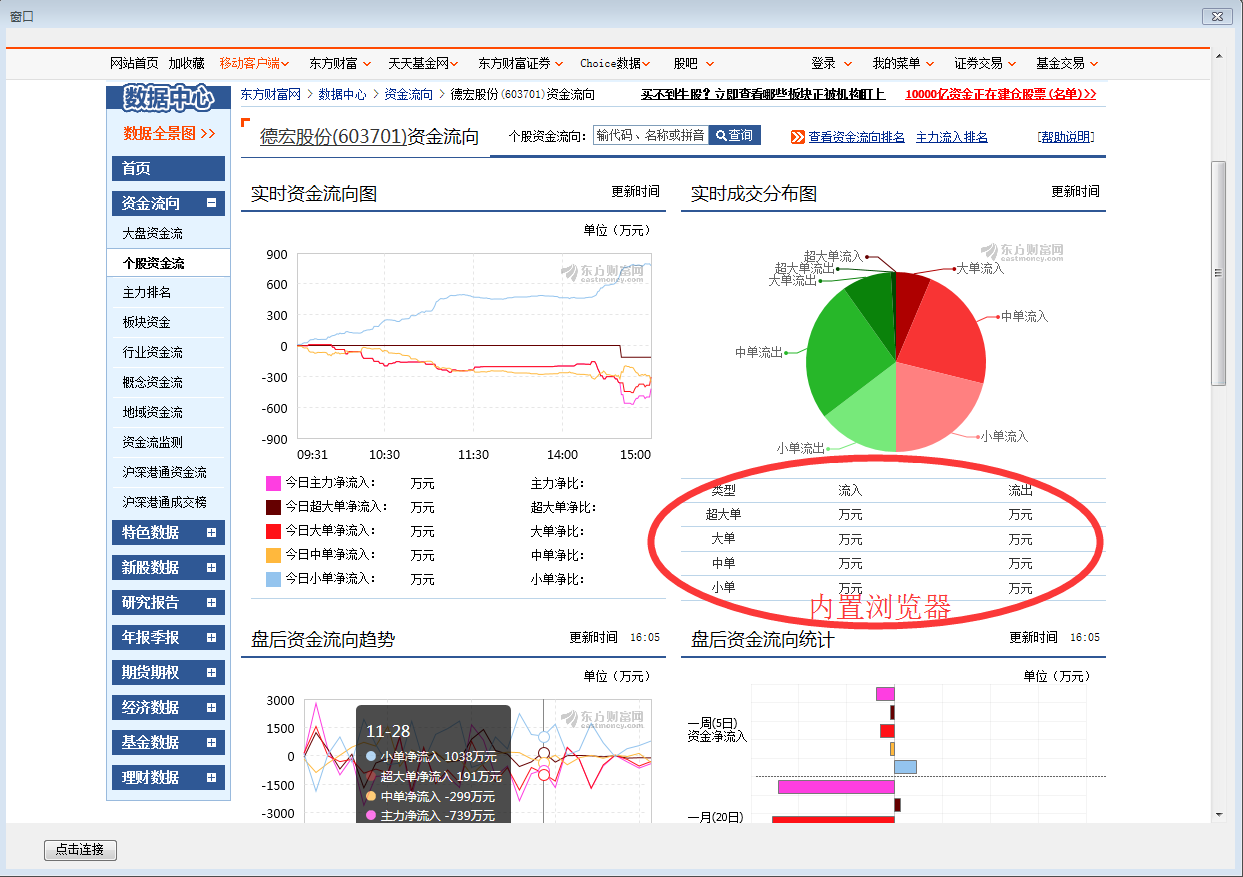Click the vertical scrollbar thumb

point(1218,272)
